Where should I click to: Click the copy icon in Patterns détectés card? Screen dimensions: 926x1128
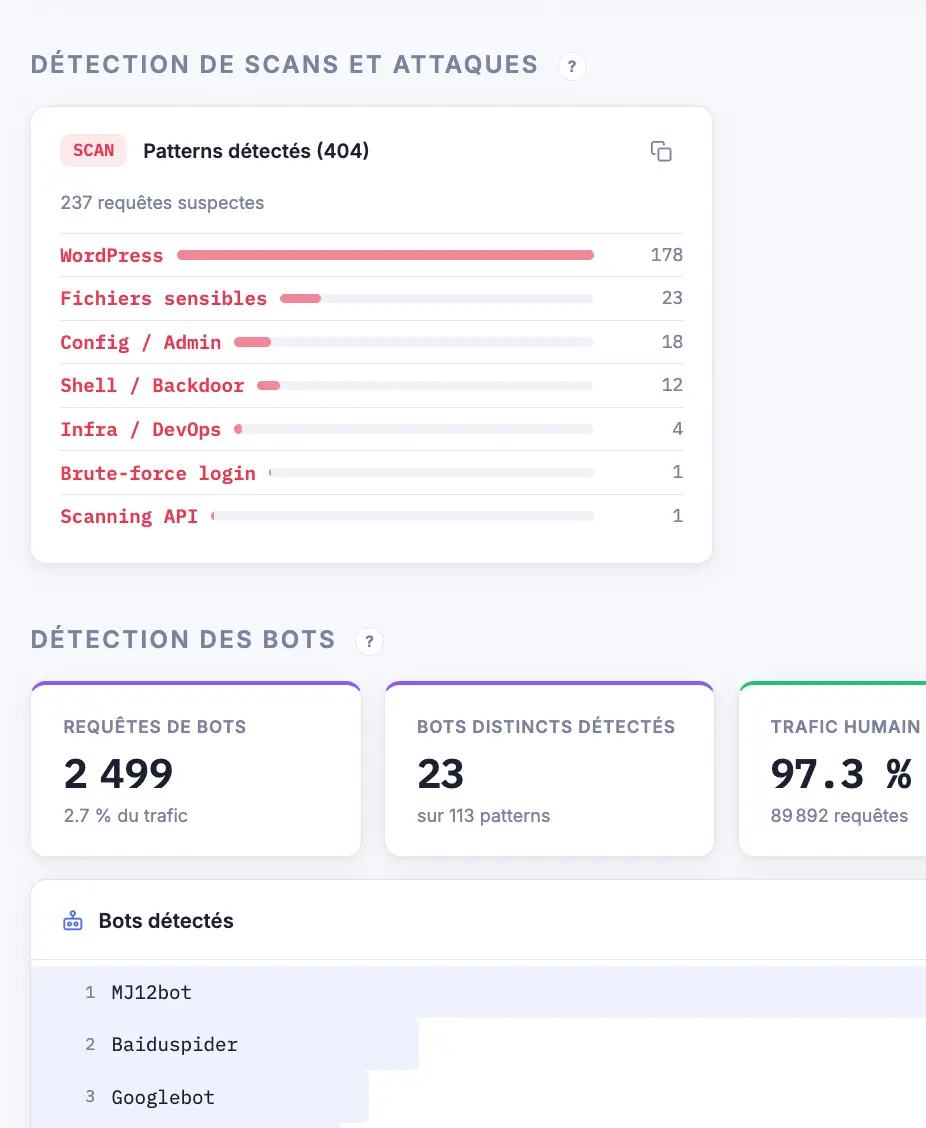pos(661,151)
